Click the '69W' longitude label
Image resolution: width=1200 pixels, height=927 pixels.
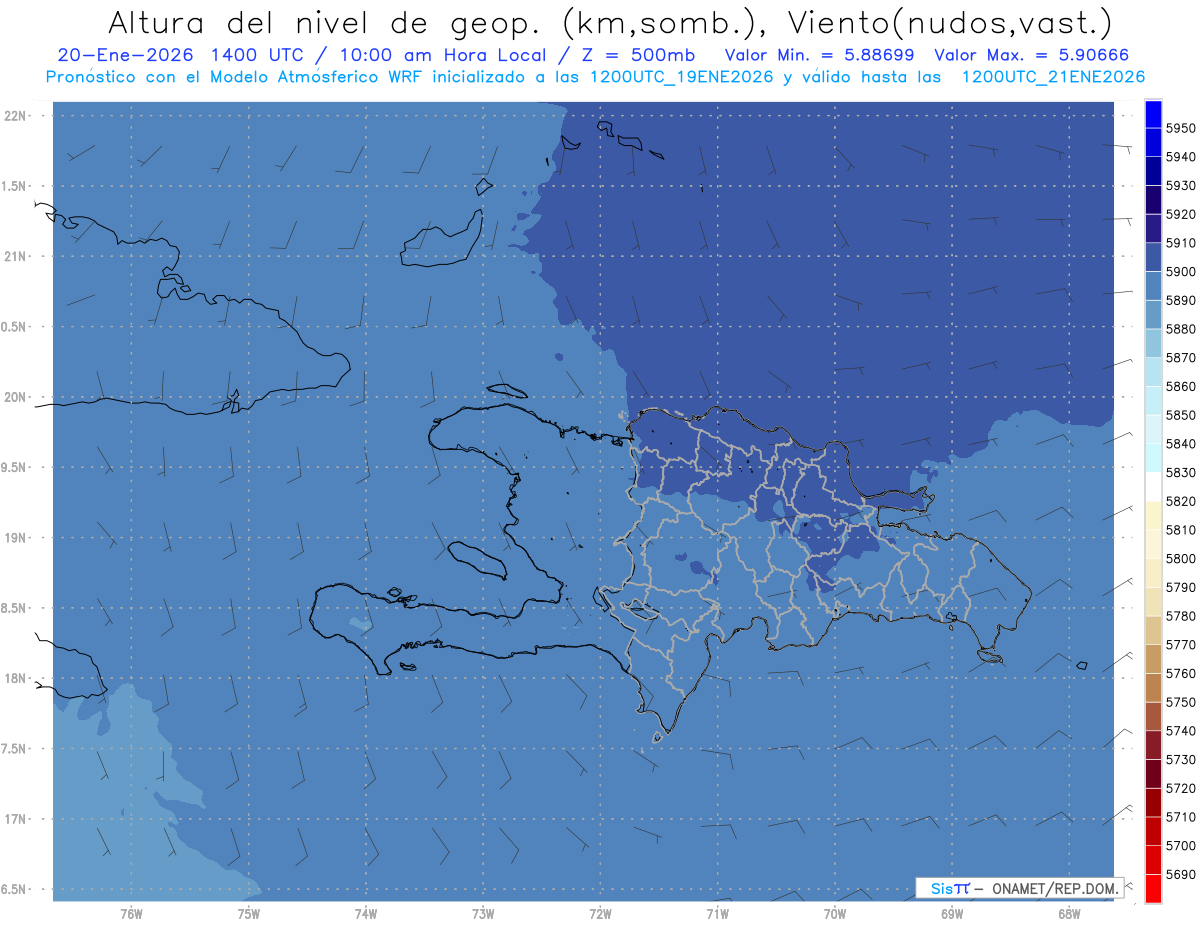[x=952, y=913]
